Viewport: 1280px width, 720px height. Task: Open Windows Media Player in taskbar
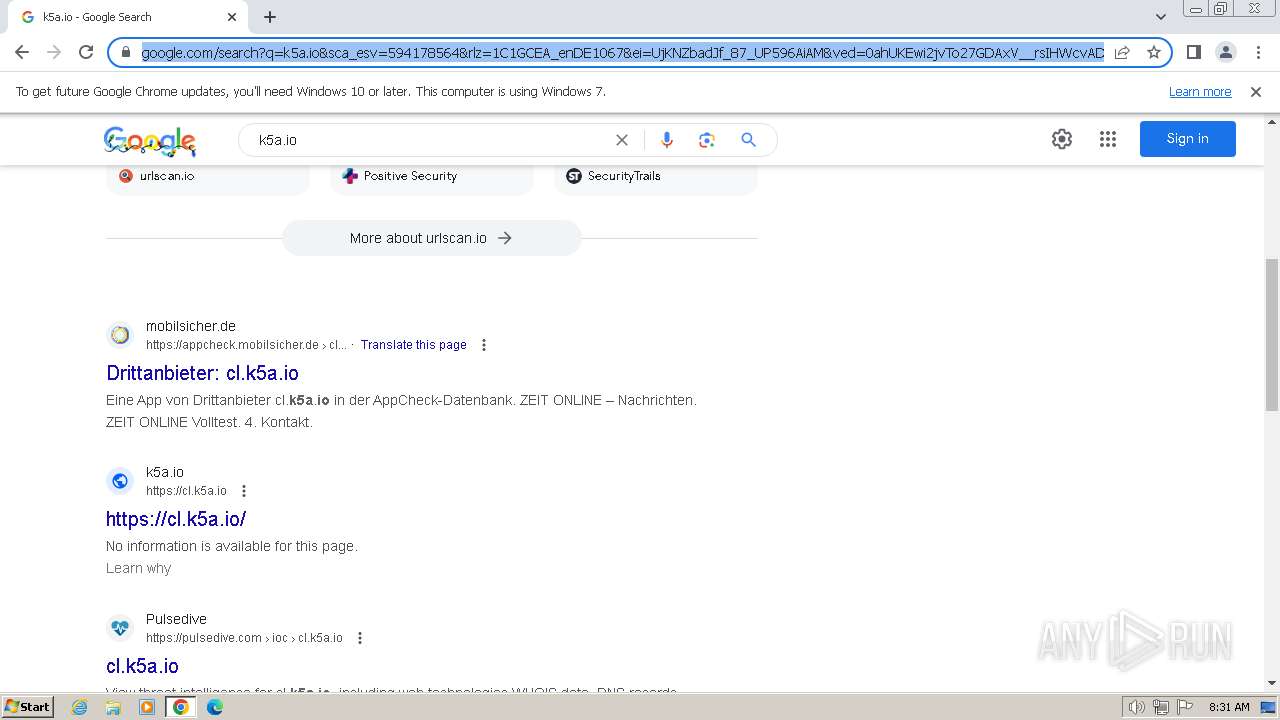pos(147,707)
